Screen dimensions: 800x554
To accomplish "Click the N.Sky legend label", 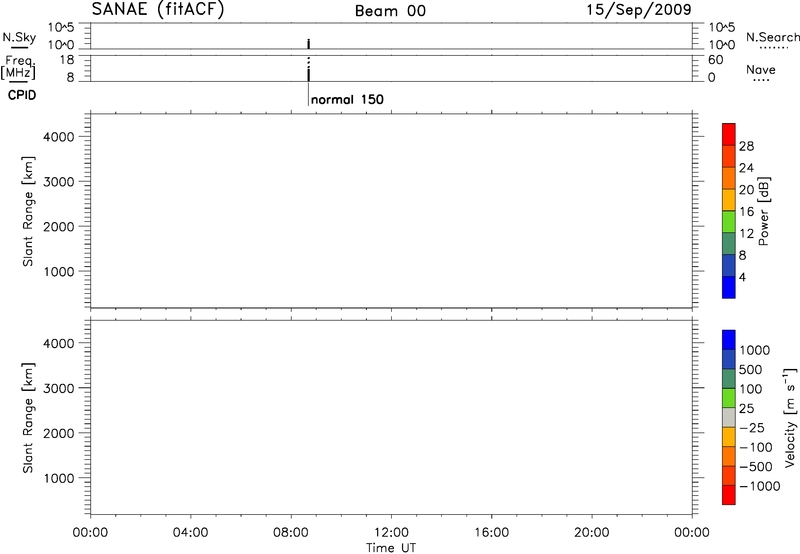I will point(19,37).
